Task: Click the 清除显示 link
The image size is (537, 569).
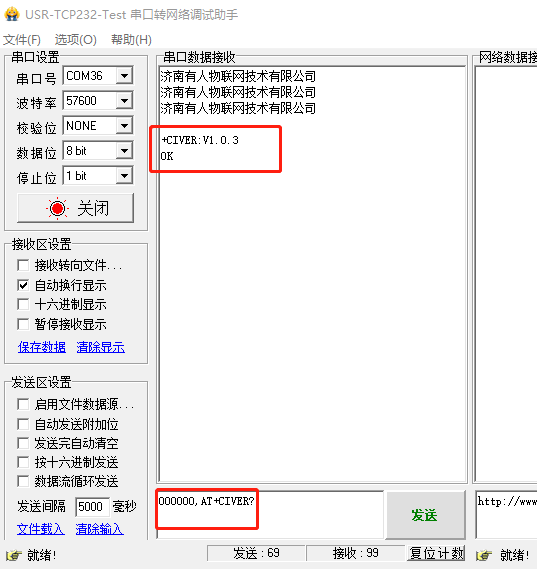Action: pyautogui.click(x=101, y=347)
